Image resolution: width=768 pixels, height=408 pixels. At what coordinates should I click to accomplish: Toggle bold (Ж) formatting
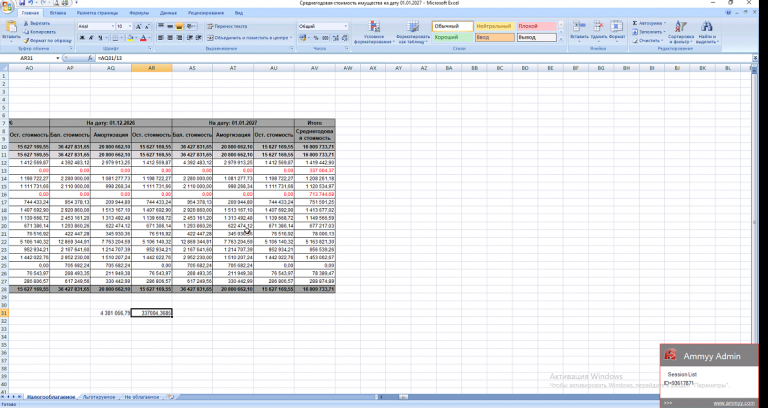pyautogui.click(x=82, y=38)
